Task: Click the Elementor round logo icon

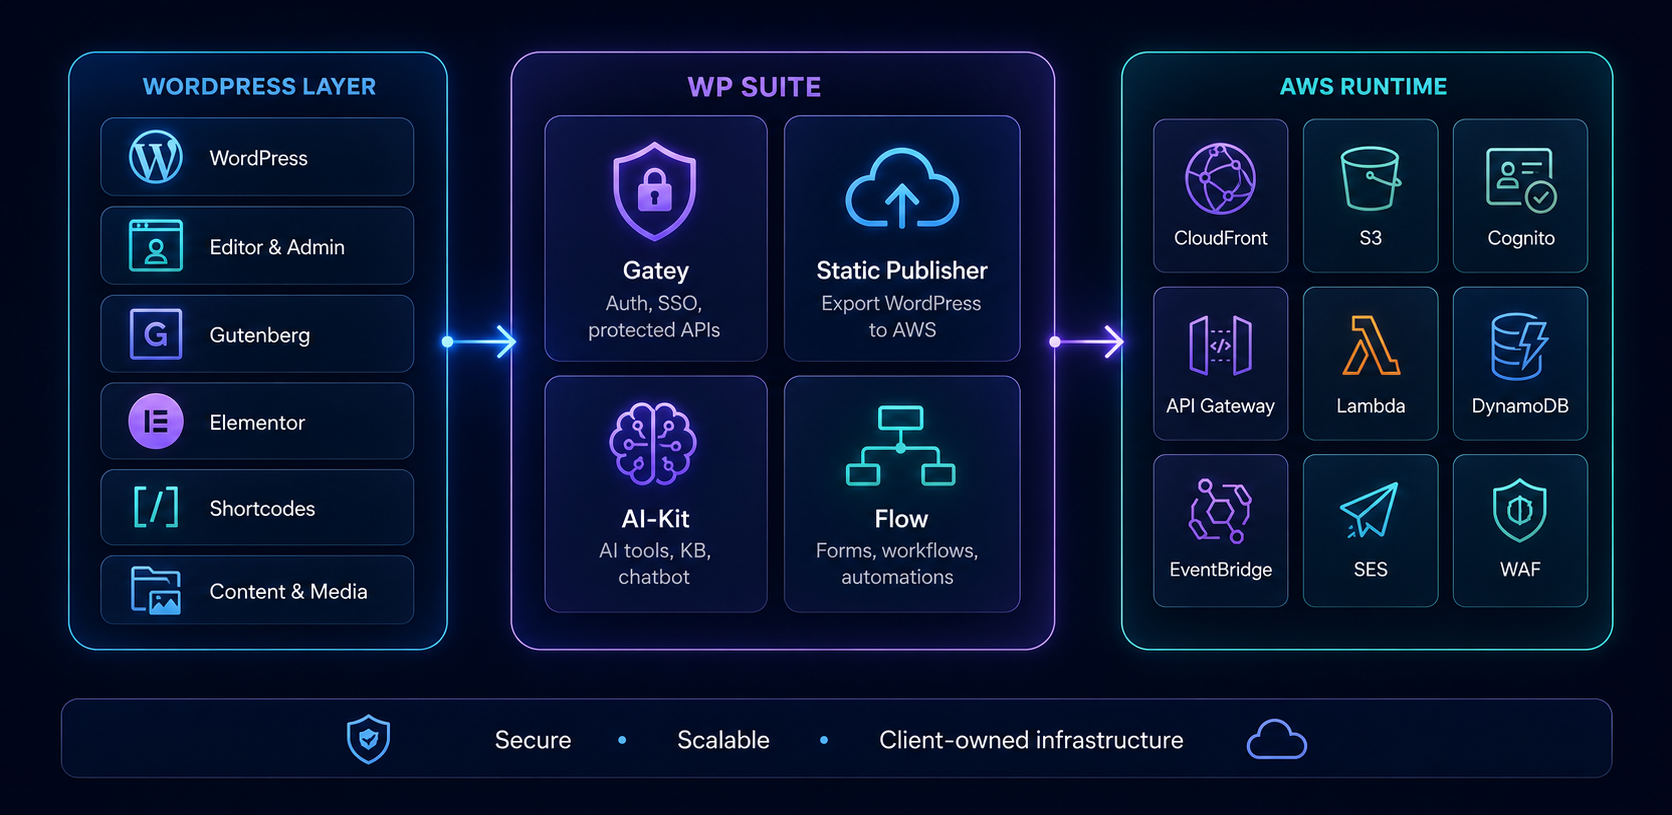Action: click(156, 421)
